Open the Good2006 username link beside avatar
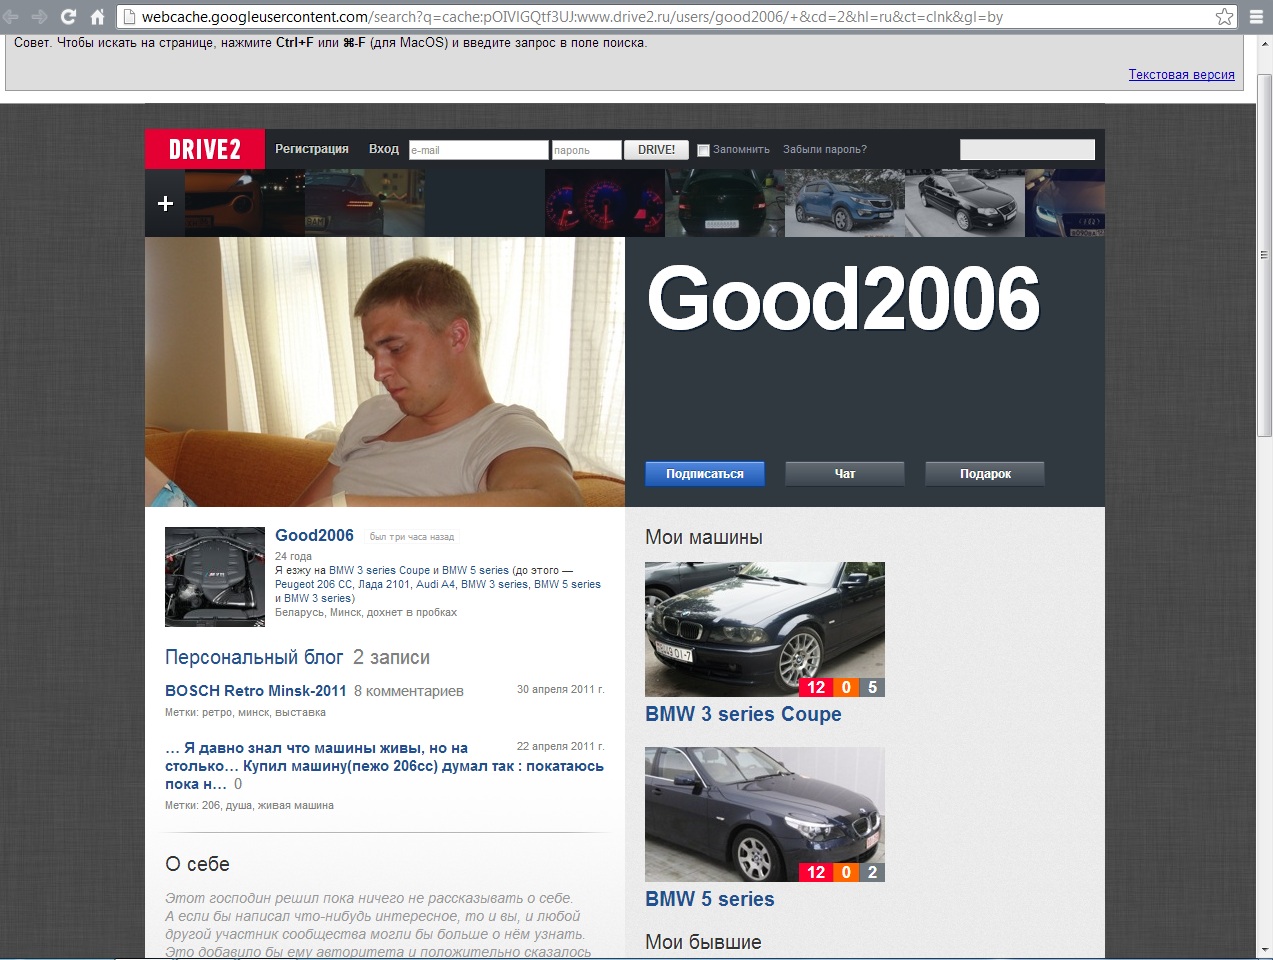The width and height of the screenshot is (1273, 960). 314,536
